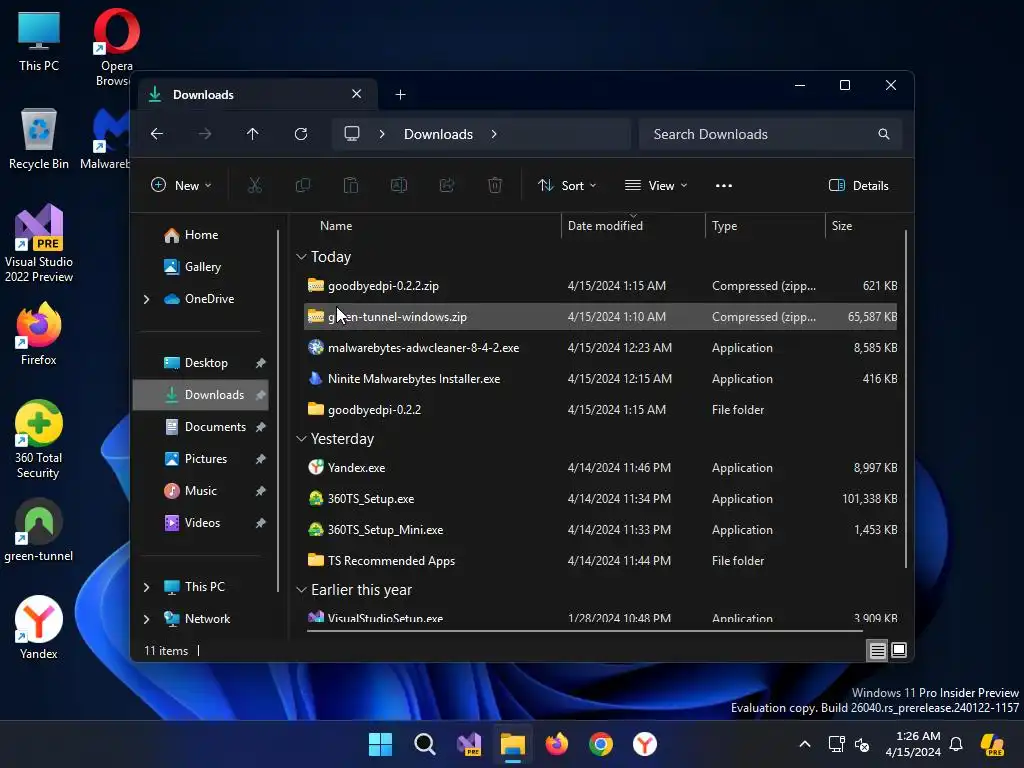Open Home in navigation pane
The image size is (1024, 768).
pyautogui.click(x=200, y=235)
